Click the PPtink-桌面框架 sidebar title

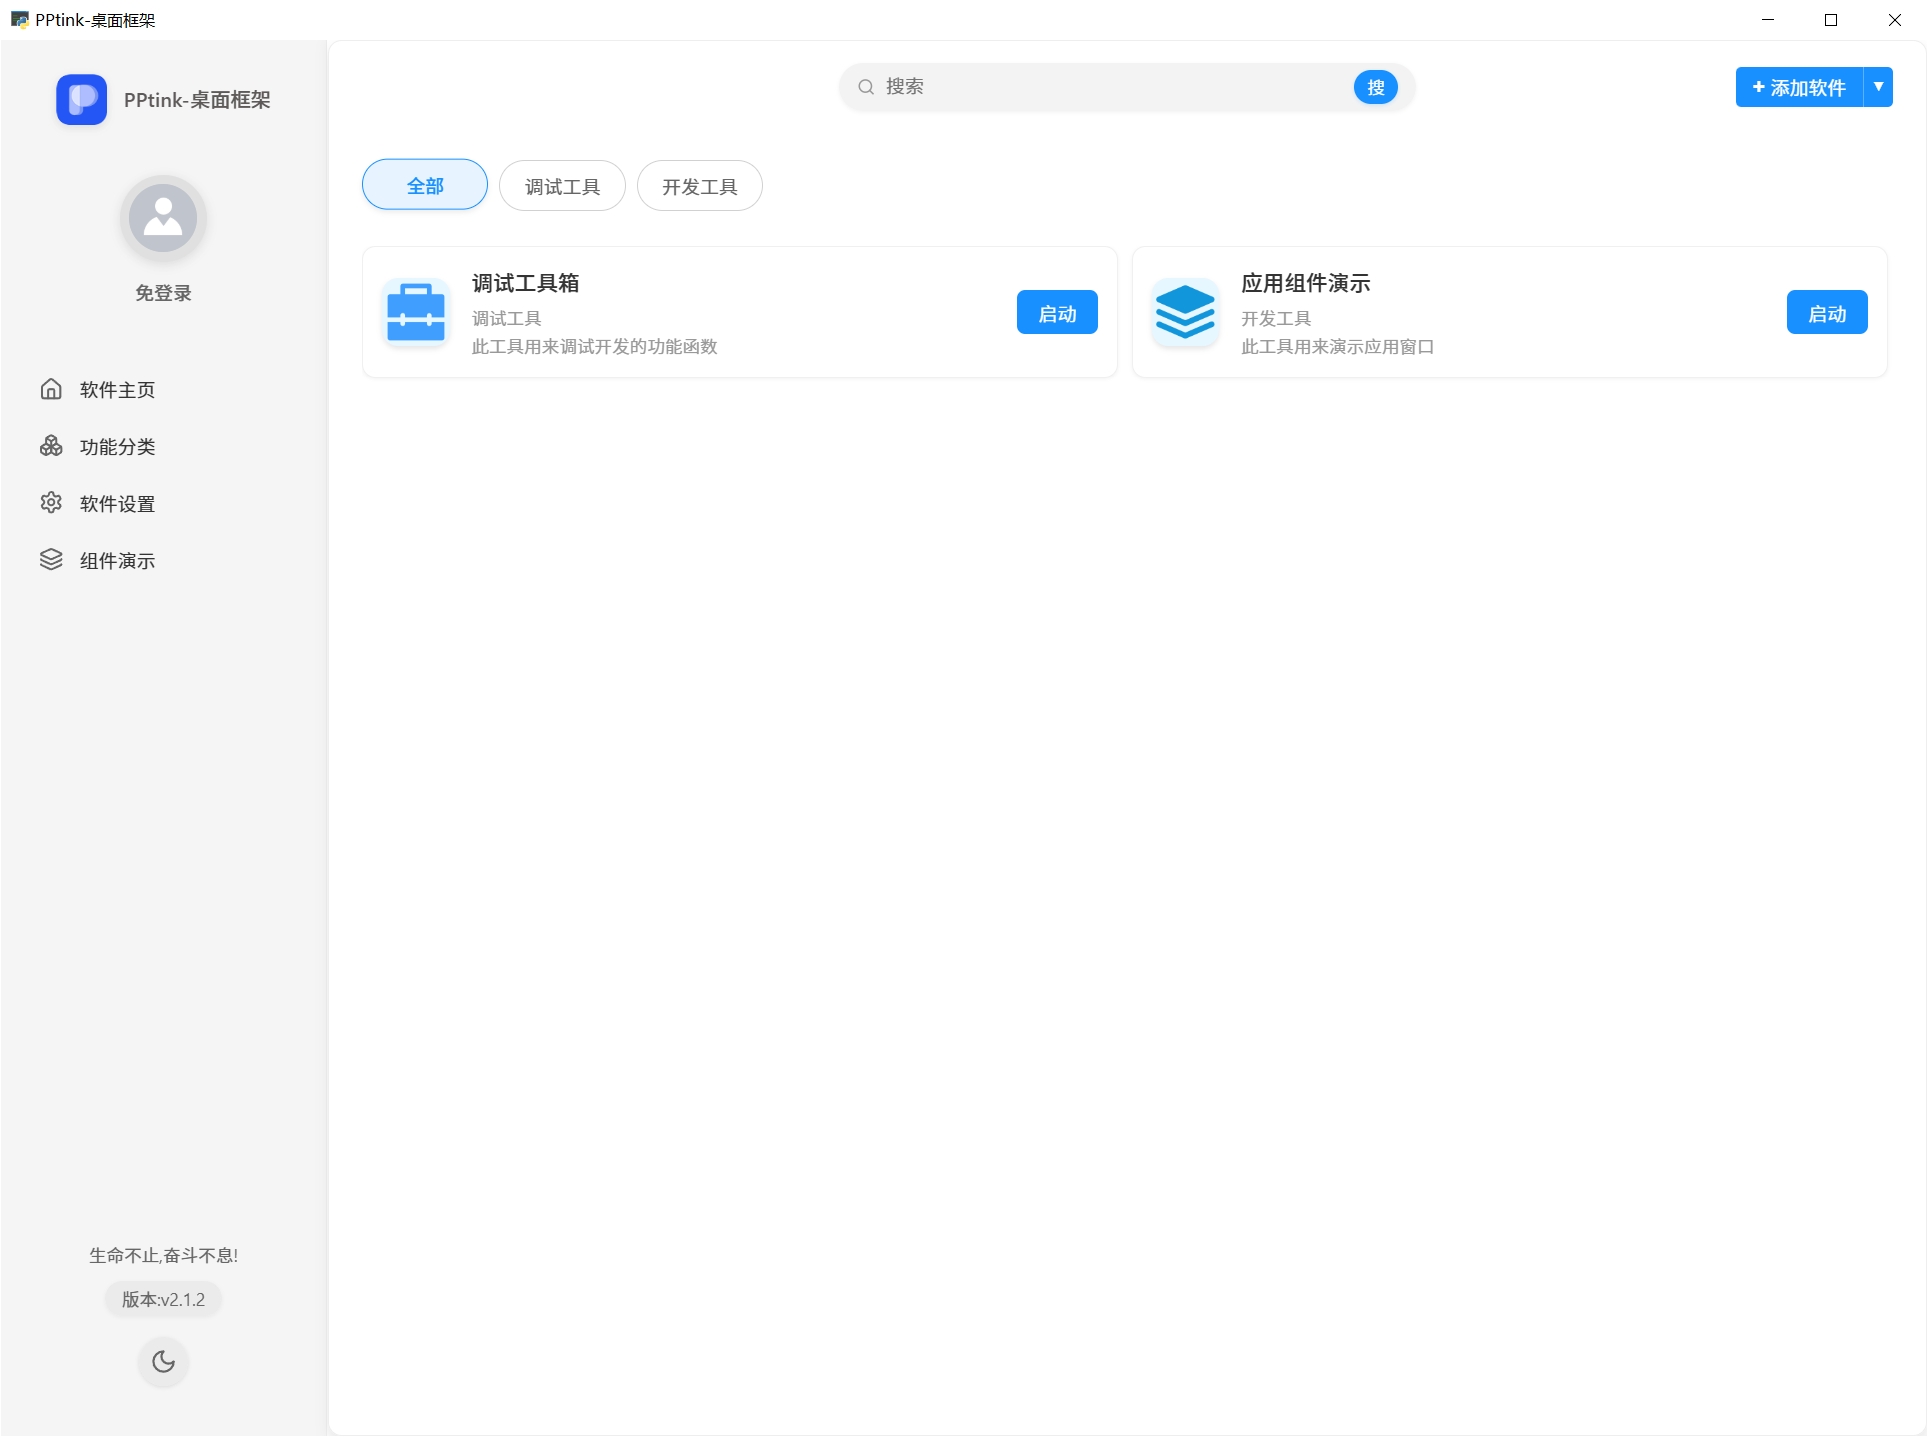197,100
